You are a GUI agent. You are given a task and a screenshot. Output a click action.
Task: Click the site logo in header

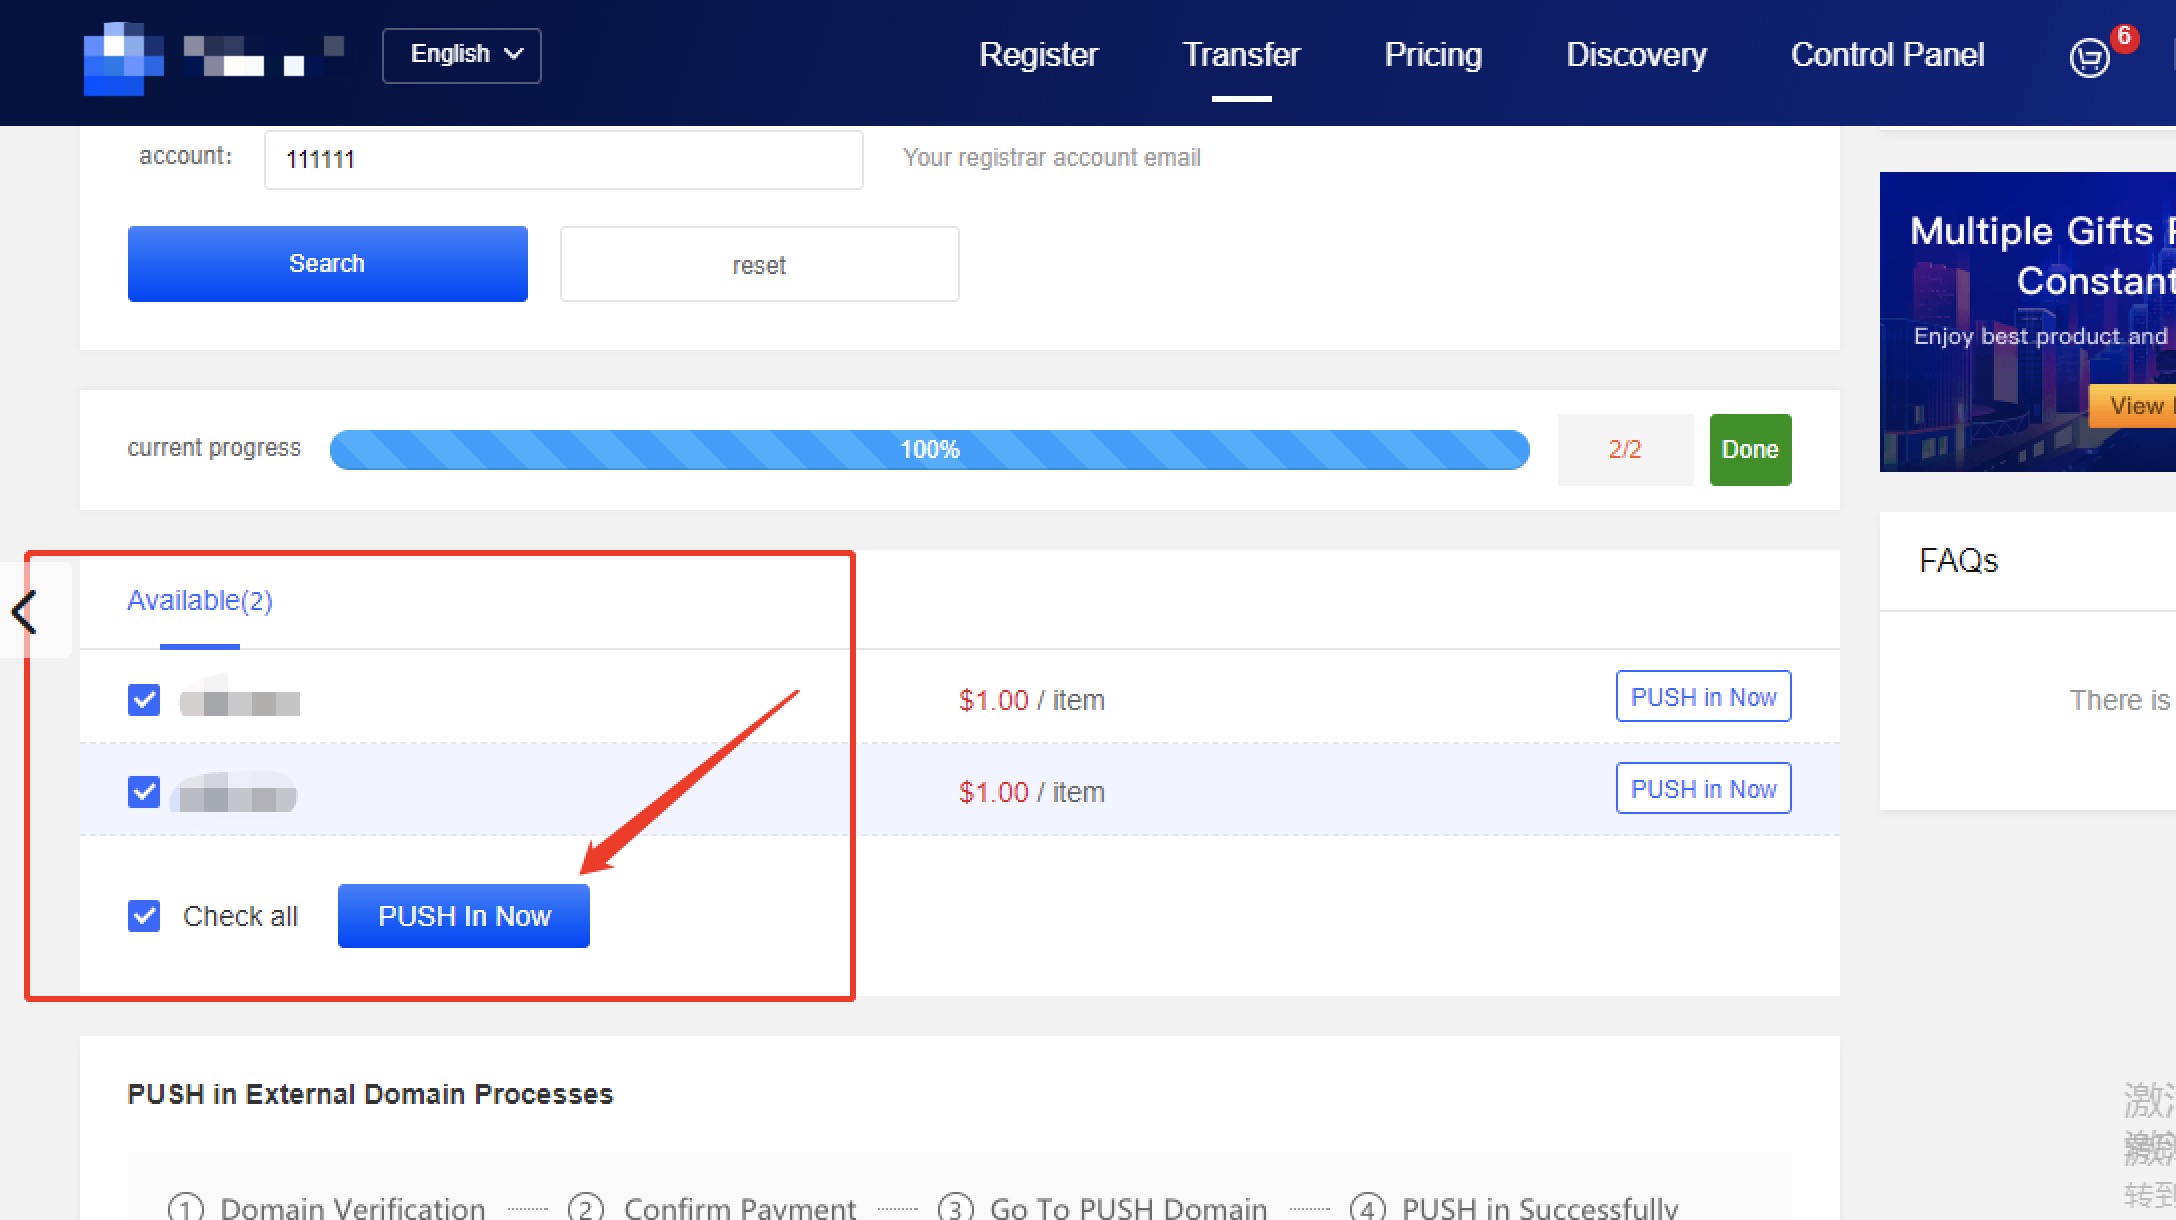point(122,58)
